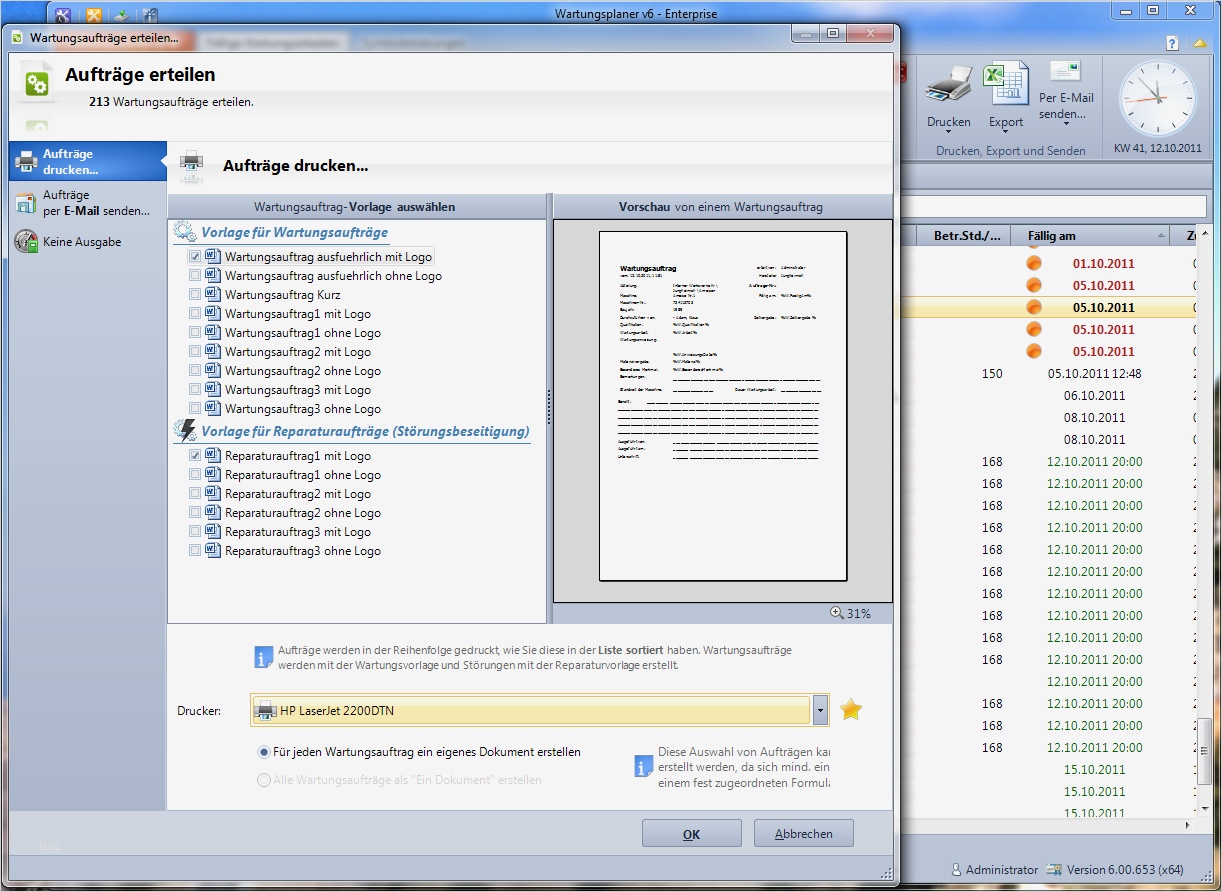Click the printer icon beside the Aufträge drucken heading
Viewport: 1222px width, 892px height.
(192, 164)
